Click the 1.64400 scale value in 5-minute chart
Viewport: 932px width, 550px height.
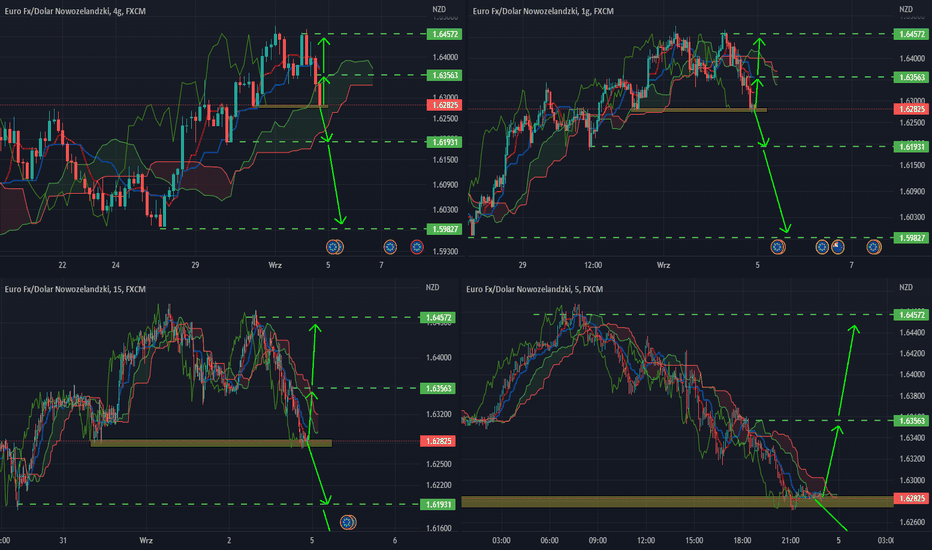click(912, 332)
